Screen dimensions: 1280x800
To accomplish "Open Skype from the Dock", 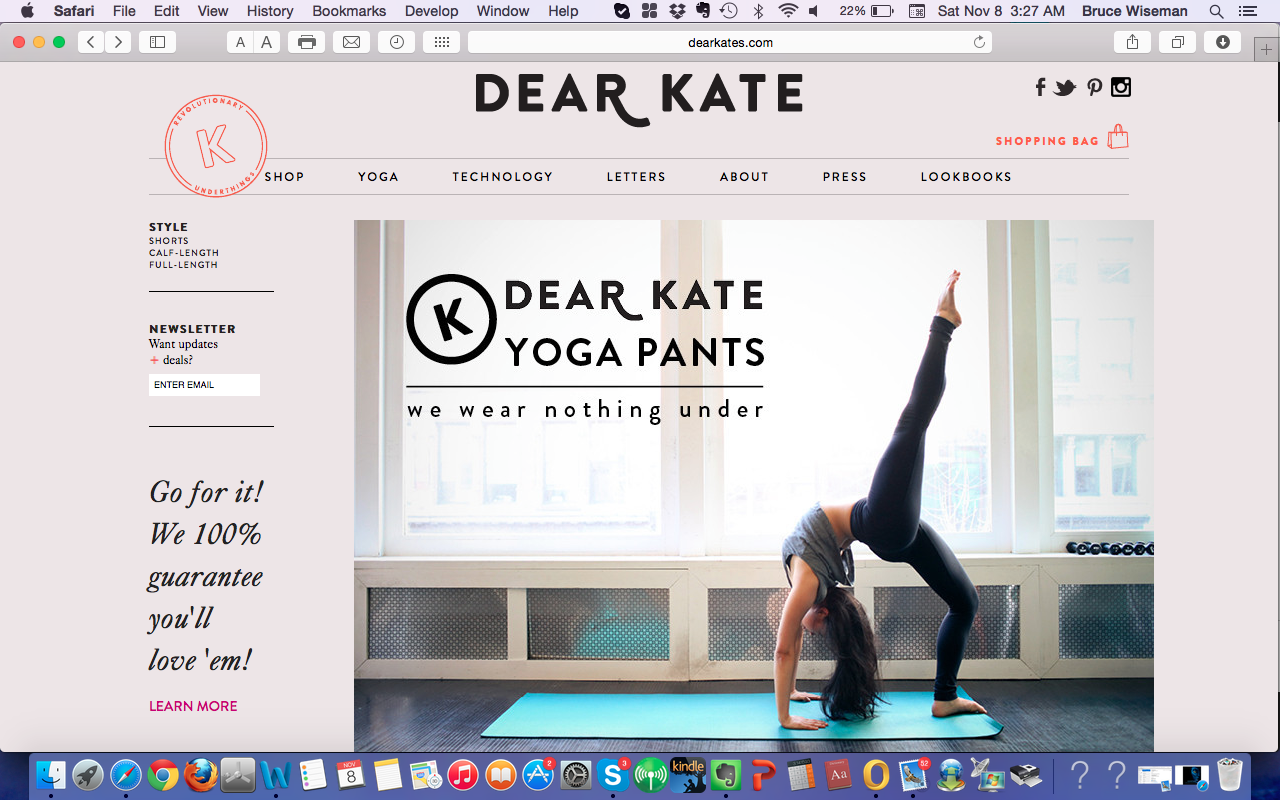I will (x=612, y=775).
